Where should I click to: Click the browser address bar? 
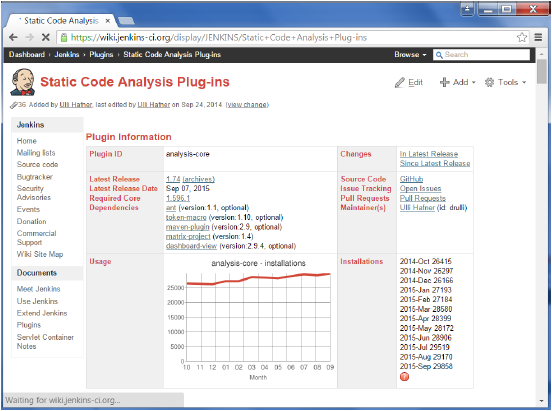tap(292, 37)
